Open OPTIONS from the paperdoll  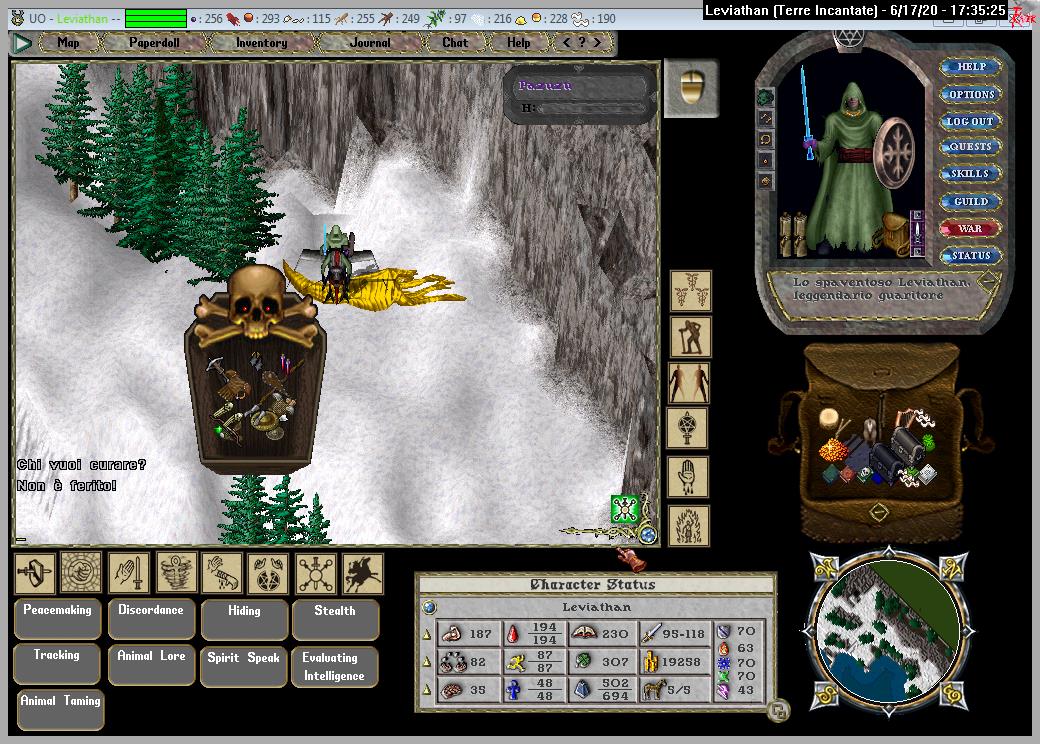(x=971, y=94)
